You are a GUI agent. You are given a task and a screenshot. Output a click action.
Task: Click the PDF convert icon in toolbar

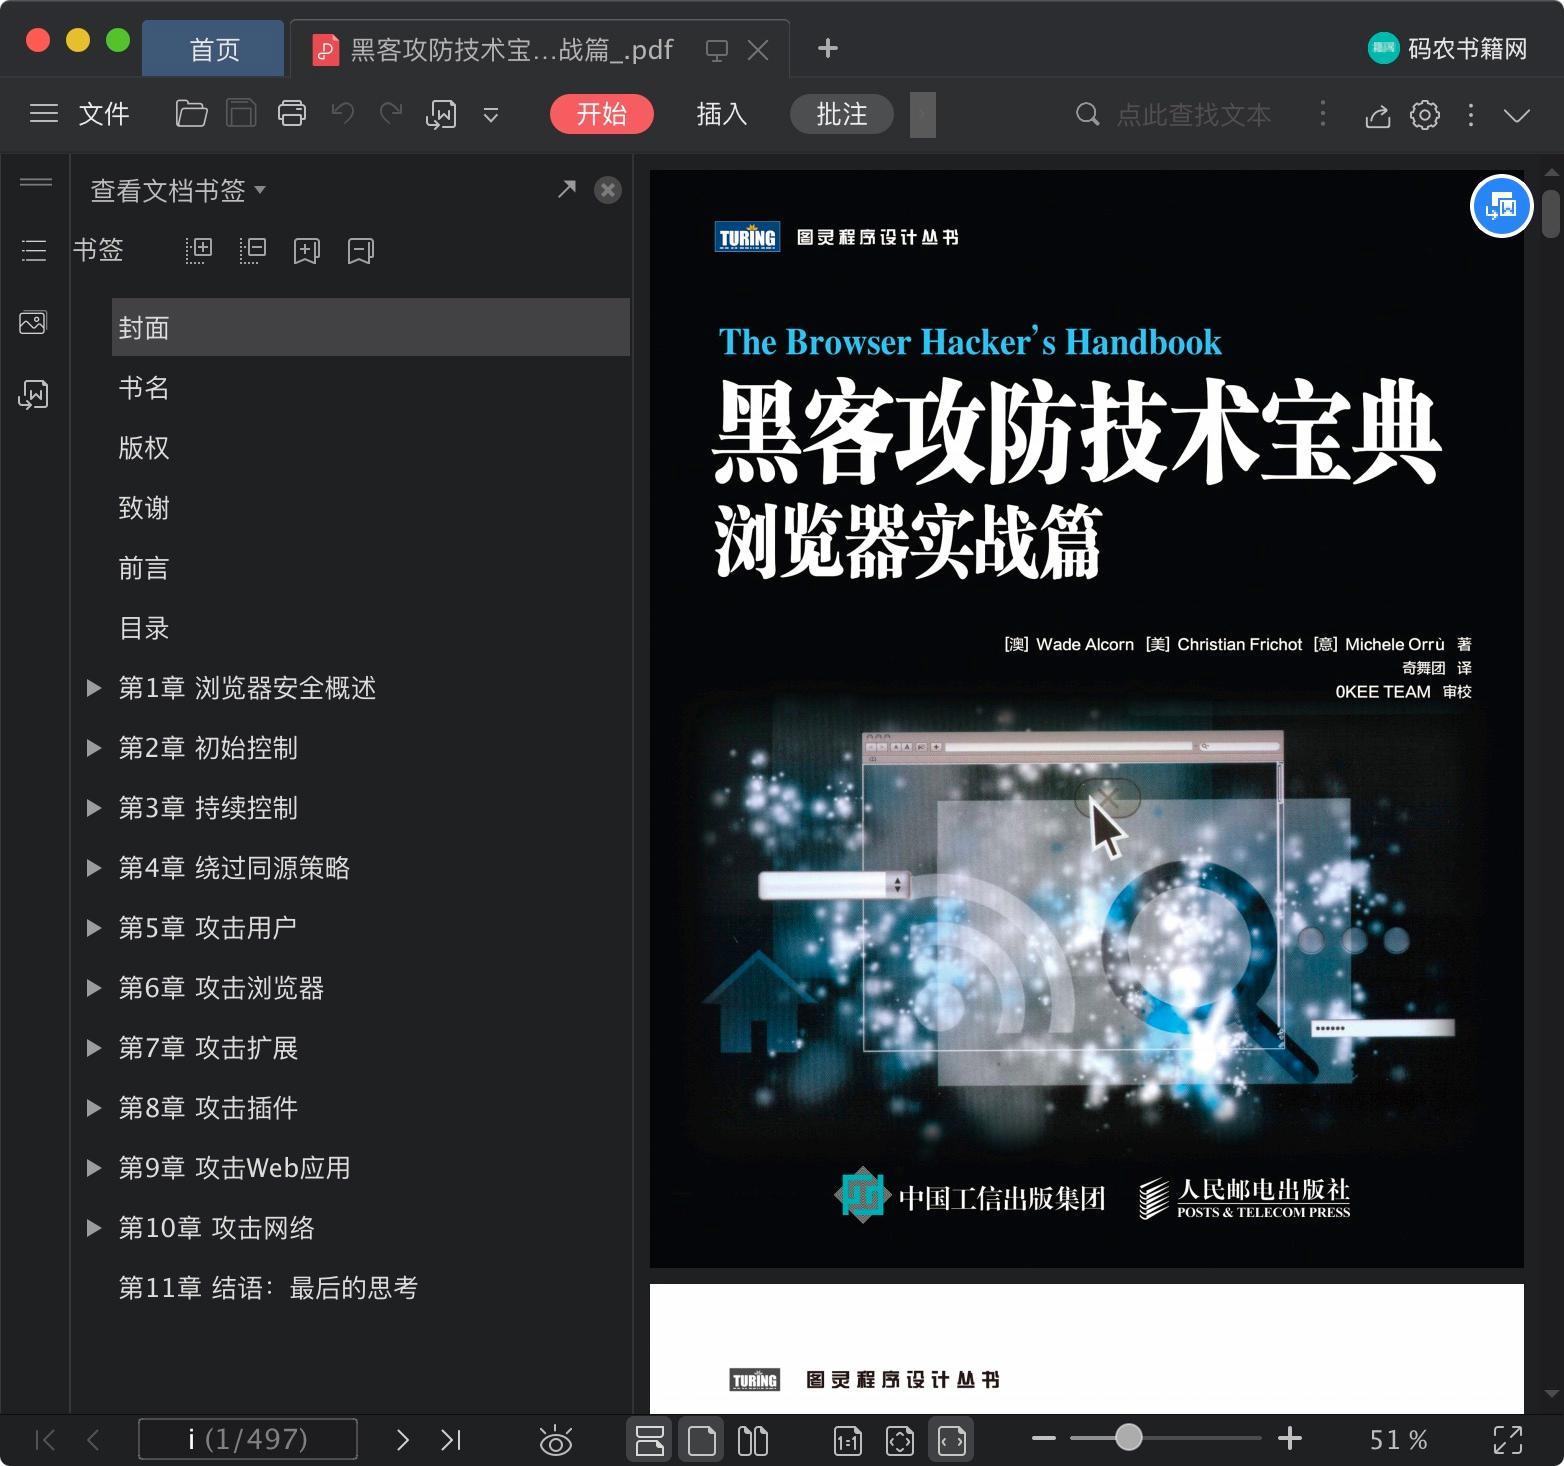coord(441,114)
